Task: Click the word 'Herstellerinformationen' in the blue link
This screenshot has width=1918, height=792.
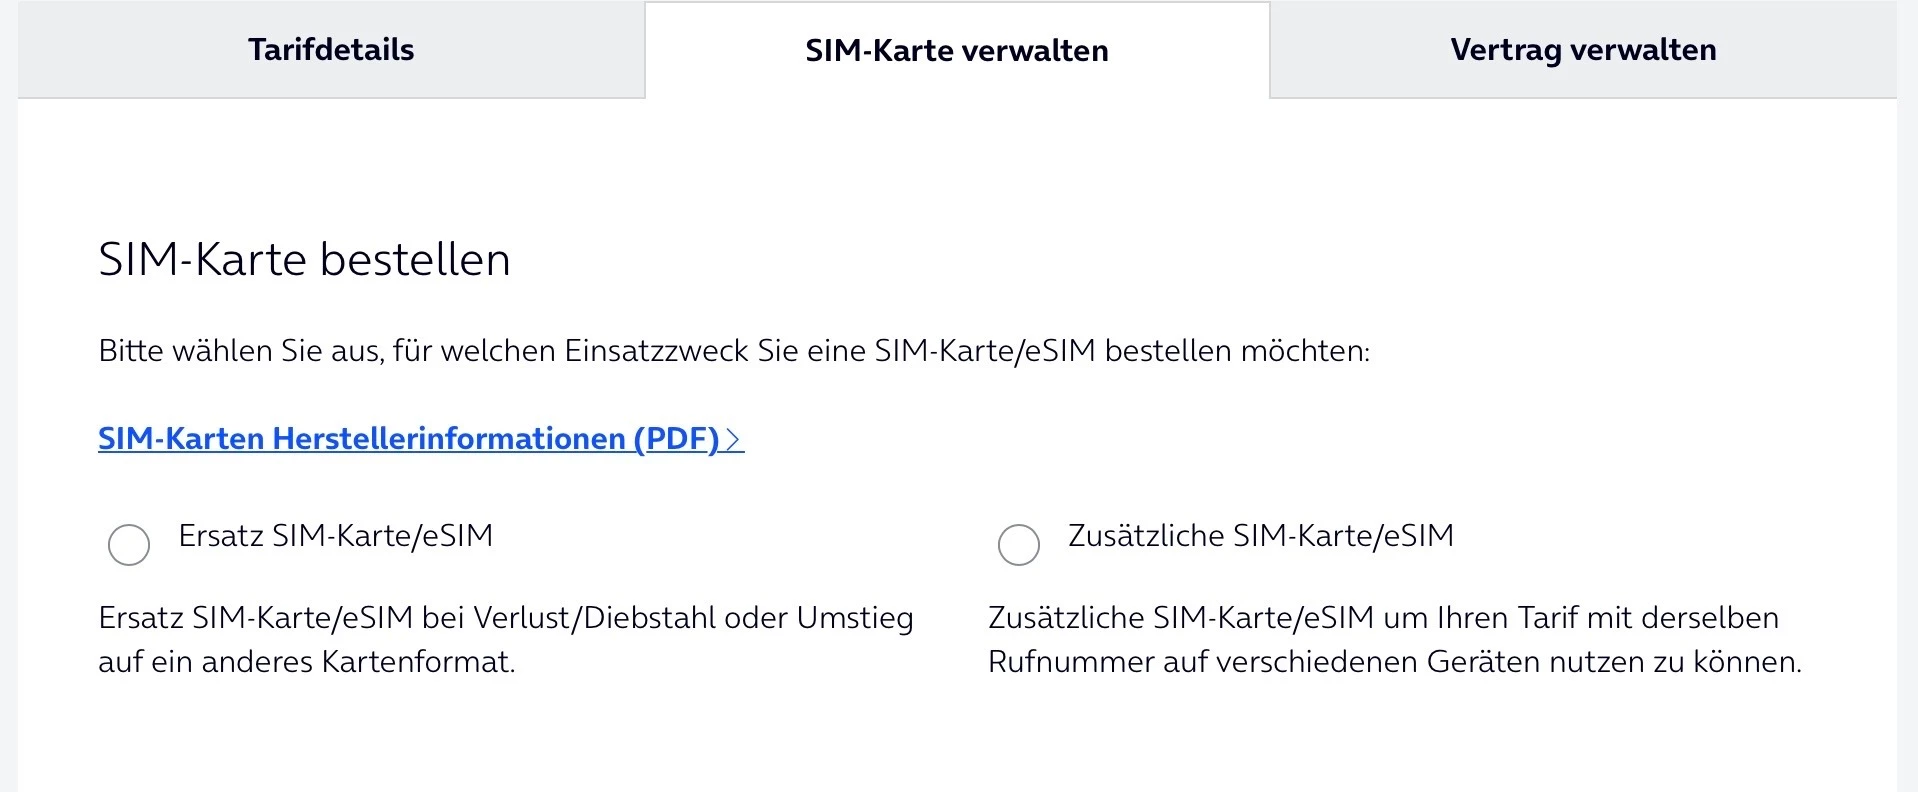Action: tap(449, 439)
